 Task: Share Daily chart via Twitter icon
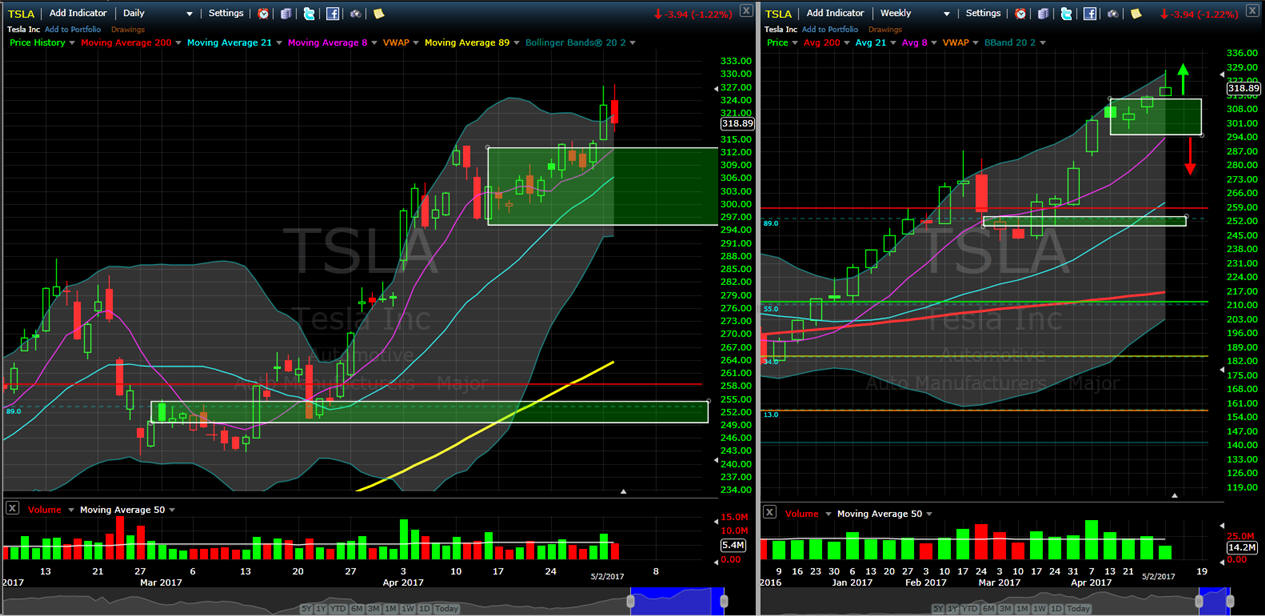309,14
